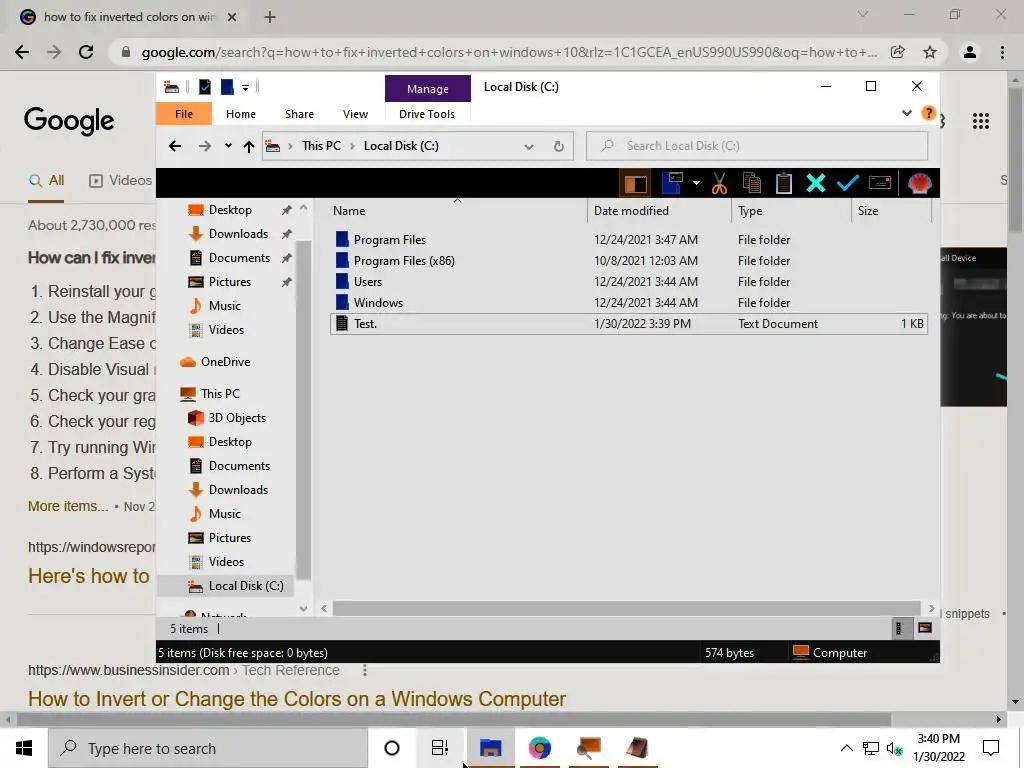
Task: Switch to the Home ribbon tab
Action: (x=241, y=114)
